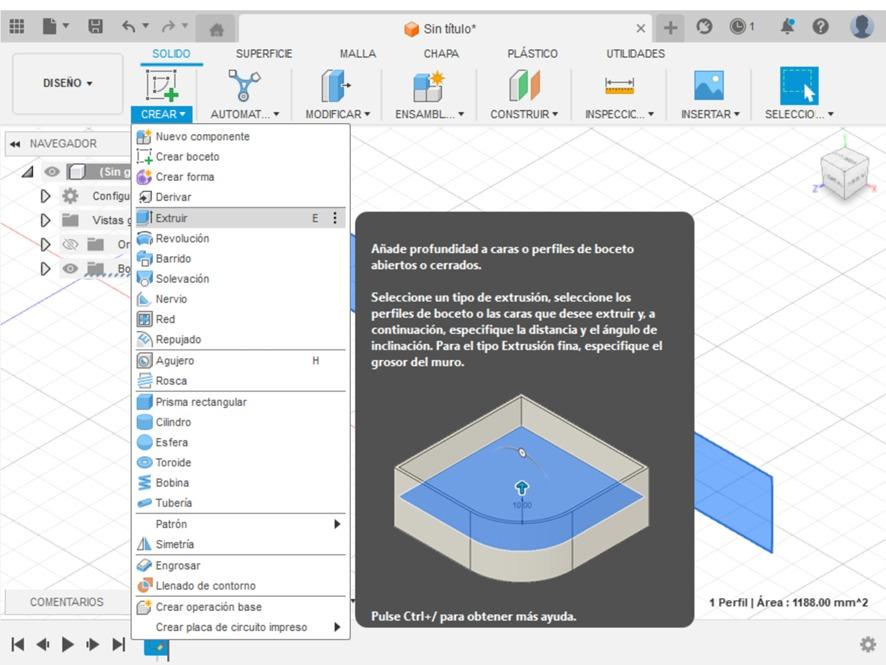Select Nuevo componente

click(240, 137)
